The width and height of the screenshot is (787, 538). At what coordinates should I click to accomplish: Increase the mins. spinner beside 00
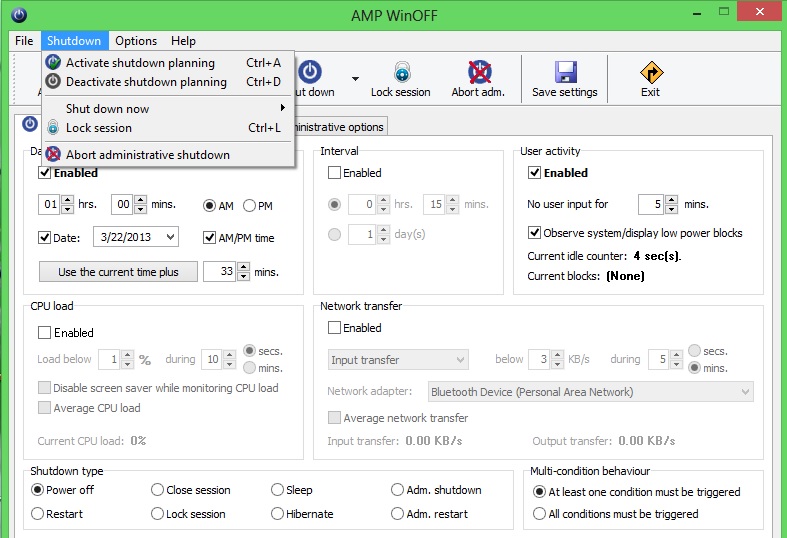click(x=141, y=200)
